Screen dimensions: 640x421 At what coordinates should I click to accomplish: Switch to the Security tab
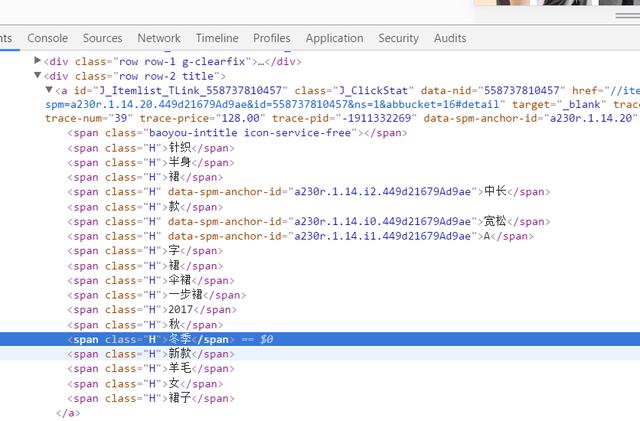click(x=398, y=38)
